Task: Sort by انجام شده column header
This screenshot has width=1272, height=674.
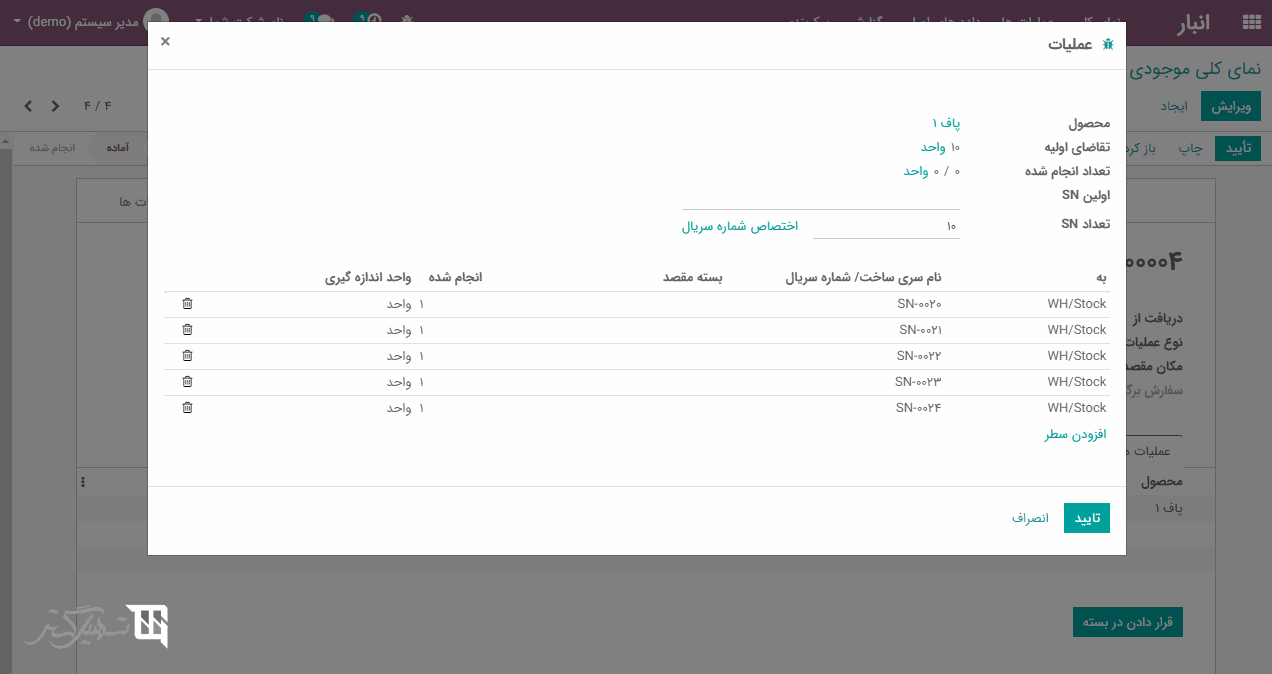Action: (456, 277)
